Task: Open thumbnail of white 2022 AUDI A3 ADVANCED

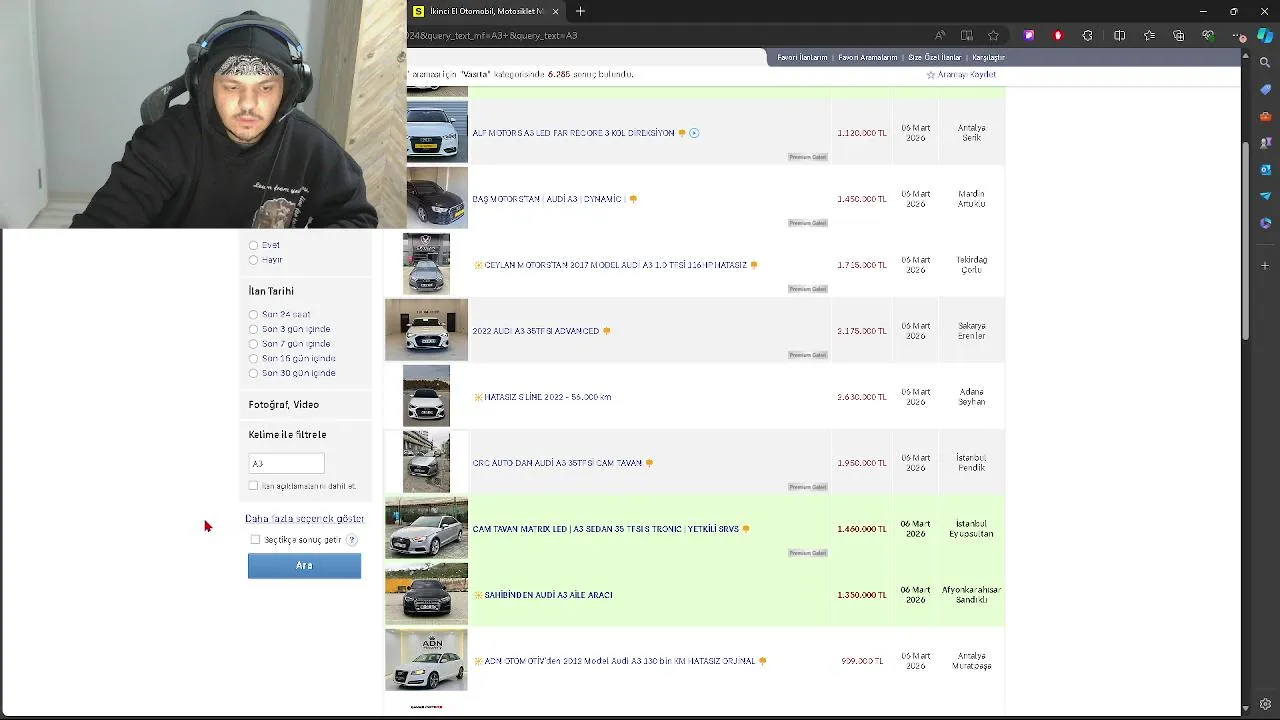Action: (426, 330)
